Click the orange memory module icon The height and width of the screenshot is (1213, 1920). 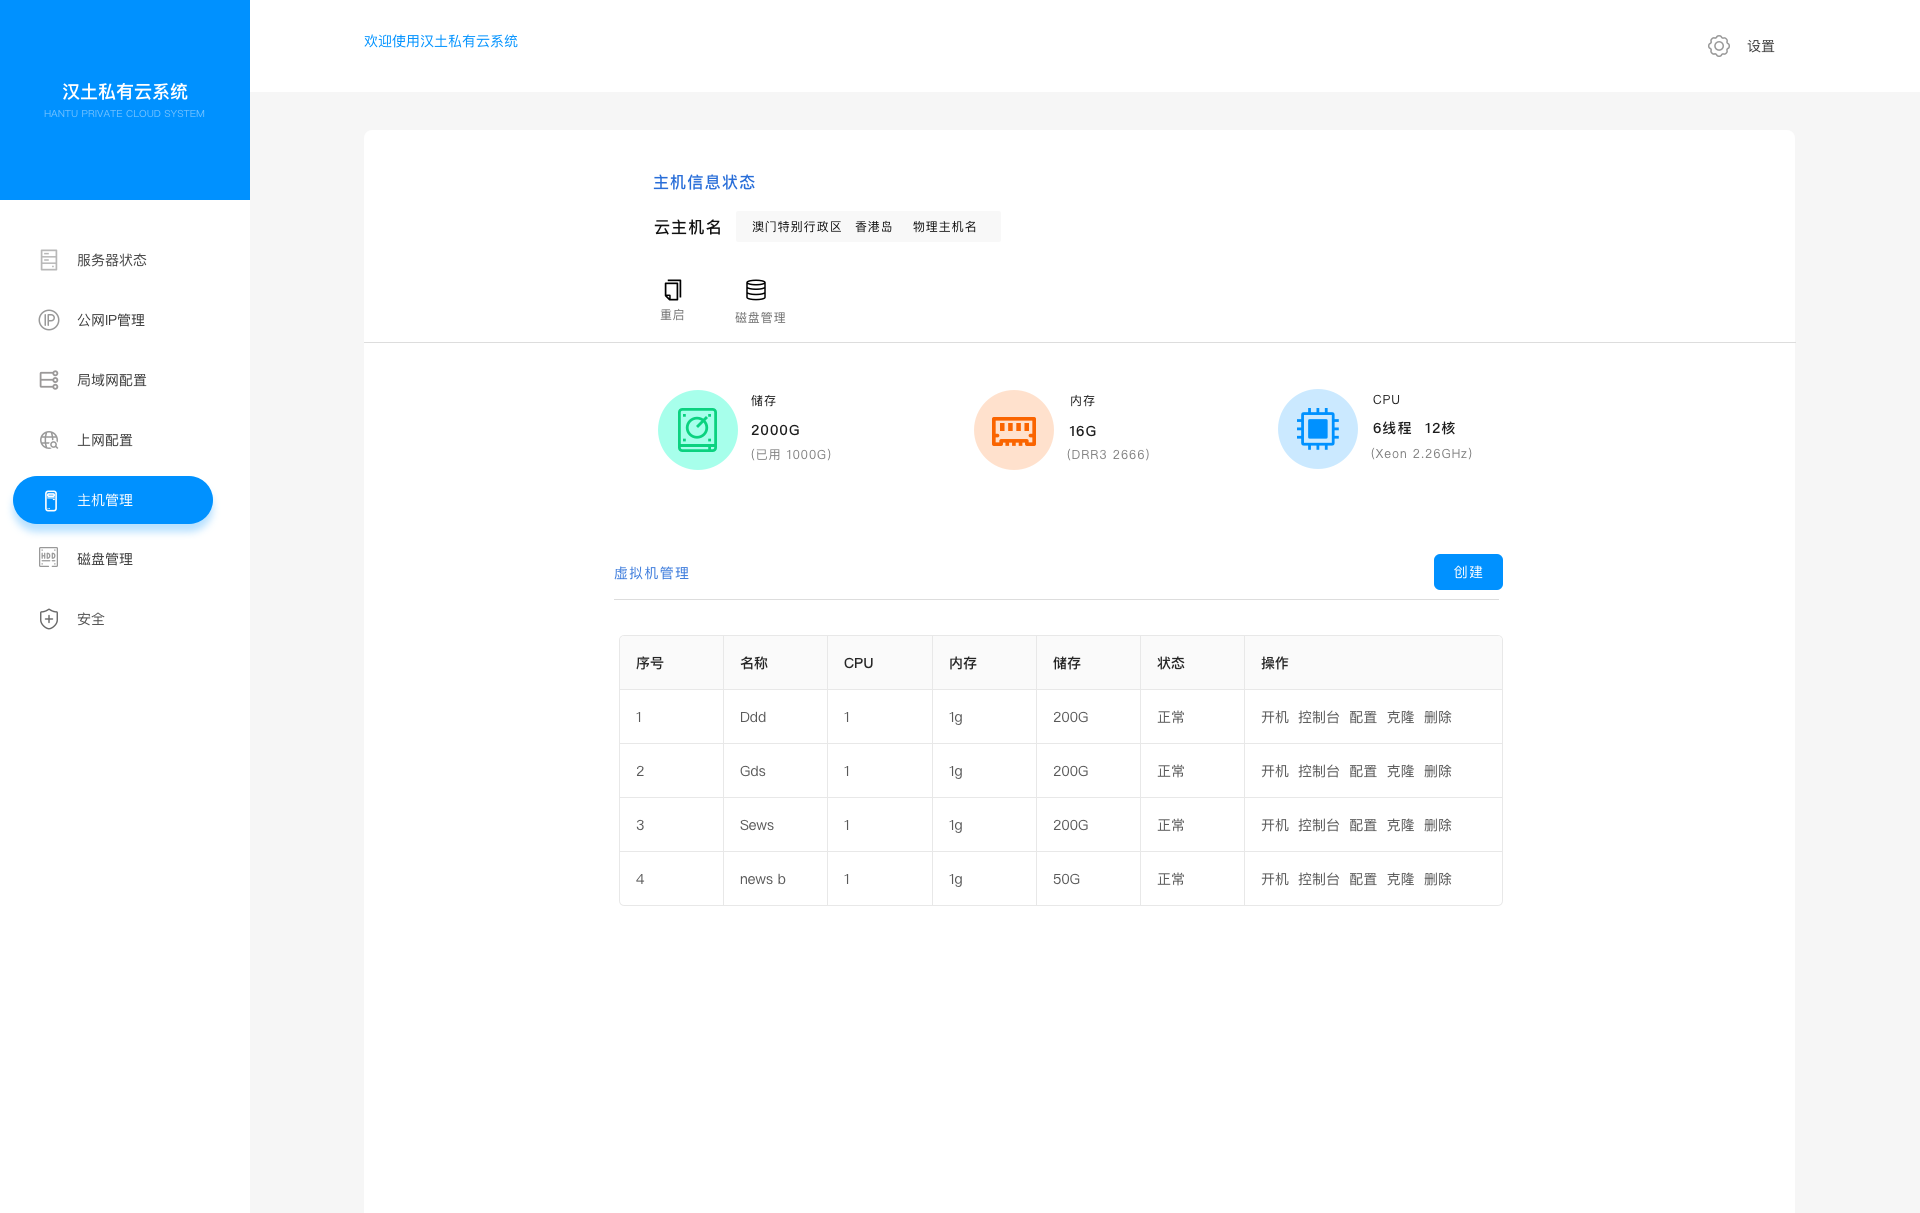click(x=1014, y=430)
